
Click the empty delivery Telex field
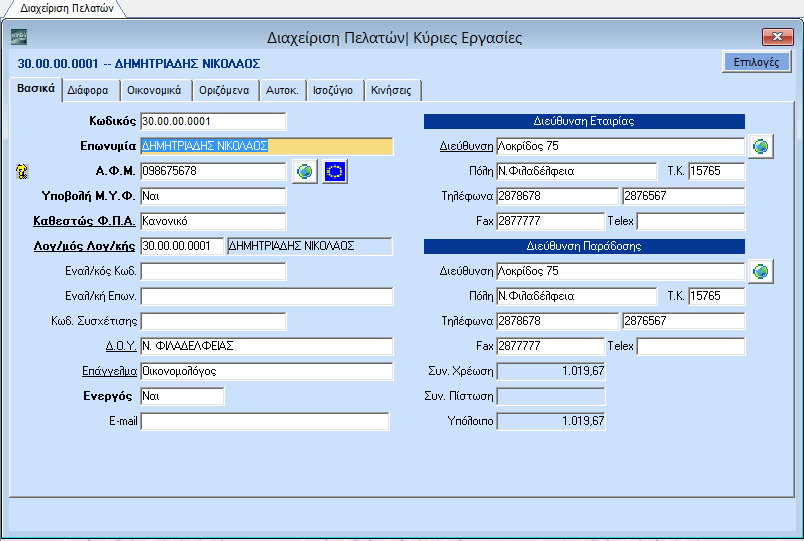(691, 346)
